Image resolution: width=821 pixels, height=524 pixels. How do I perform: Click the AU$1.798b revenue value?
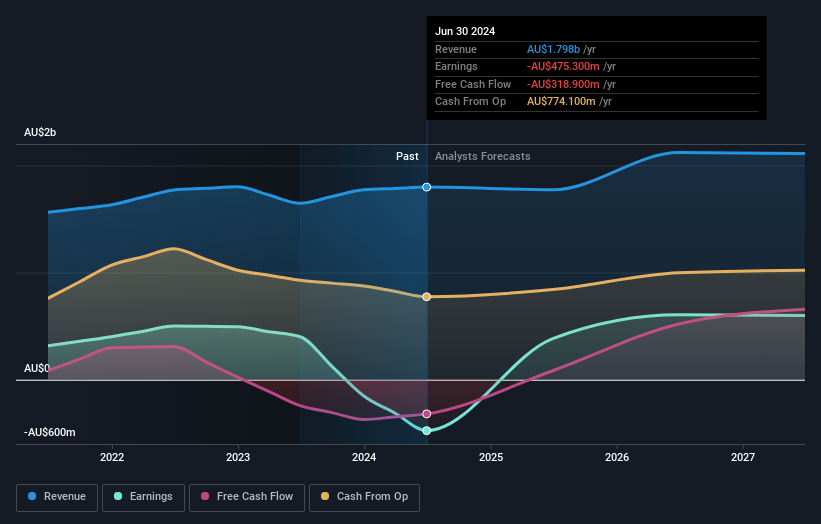(x=553, y=49)
